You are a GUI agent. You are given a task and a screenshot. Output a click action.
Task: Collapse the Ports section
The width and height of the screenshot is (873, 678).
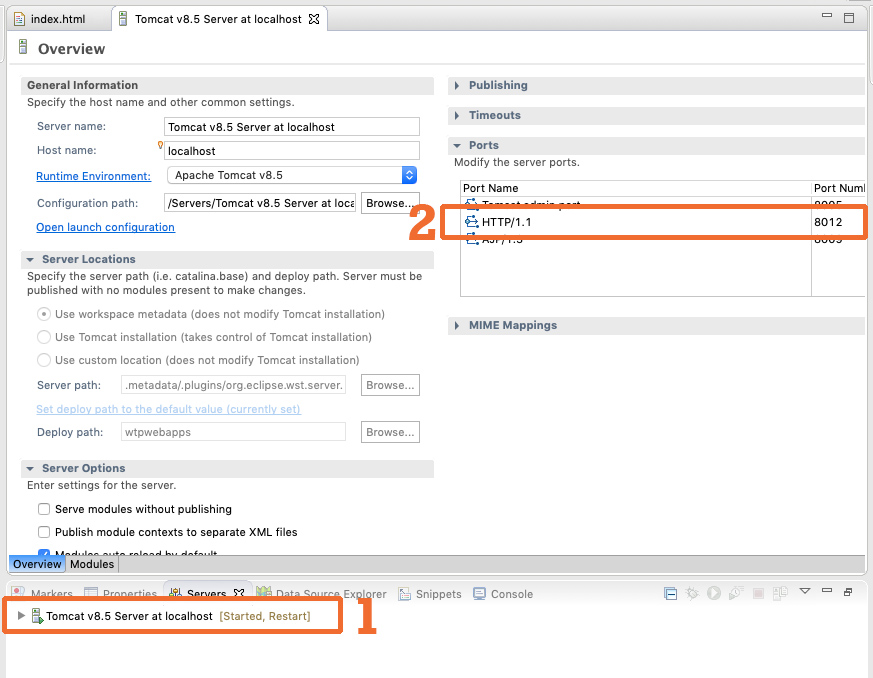pos(457,145)
